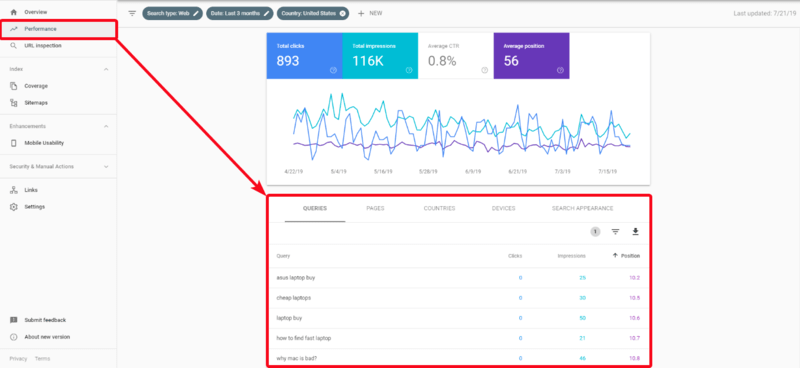Switch to the COUNTRIES tab
The width and height of the screenshot is (800, 368).
(439, 209)
